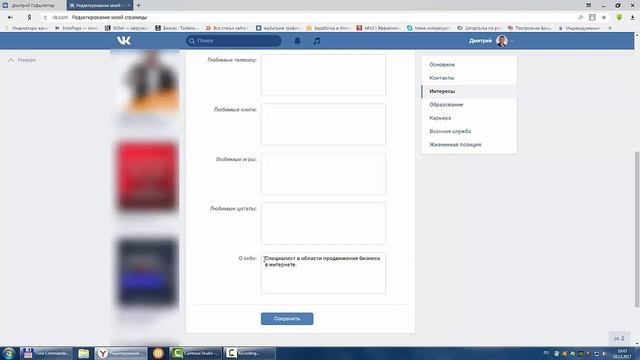Open the Шпаргалка bookmark
640x360 pixels.
tap(479, 28)
